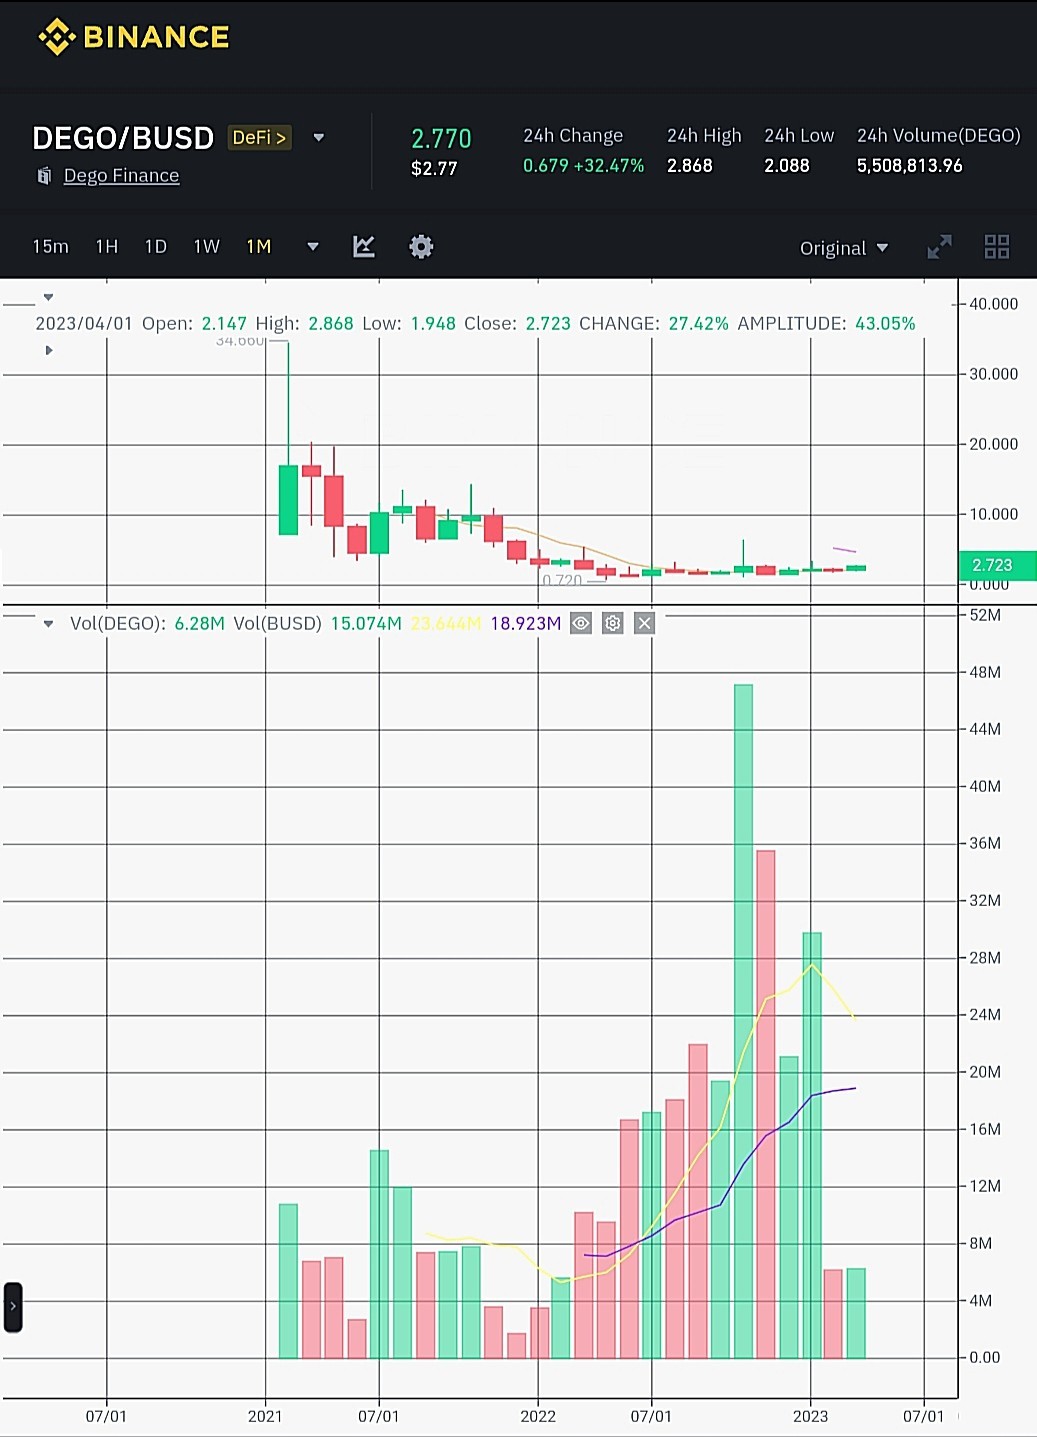Image resolution: width=1037 pixels, height=1437 pixels.
Task: Click the Vol(BUSD) 15.074M value
Action: click(366, 624)
